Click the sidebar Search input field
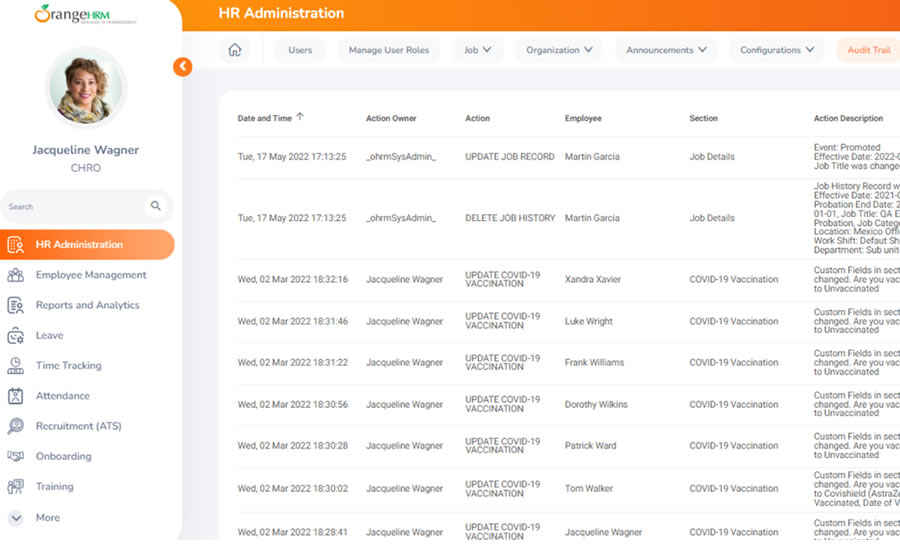Screen dimensions: 900x546 75,207
